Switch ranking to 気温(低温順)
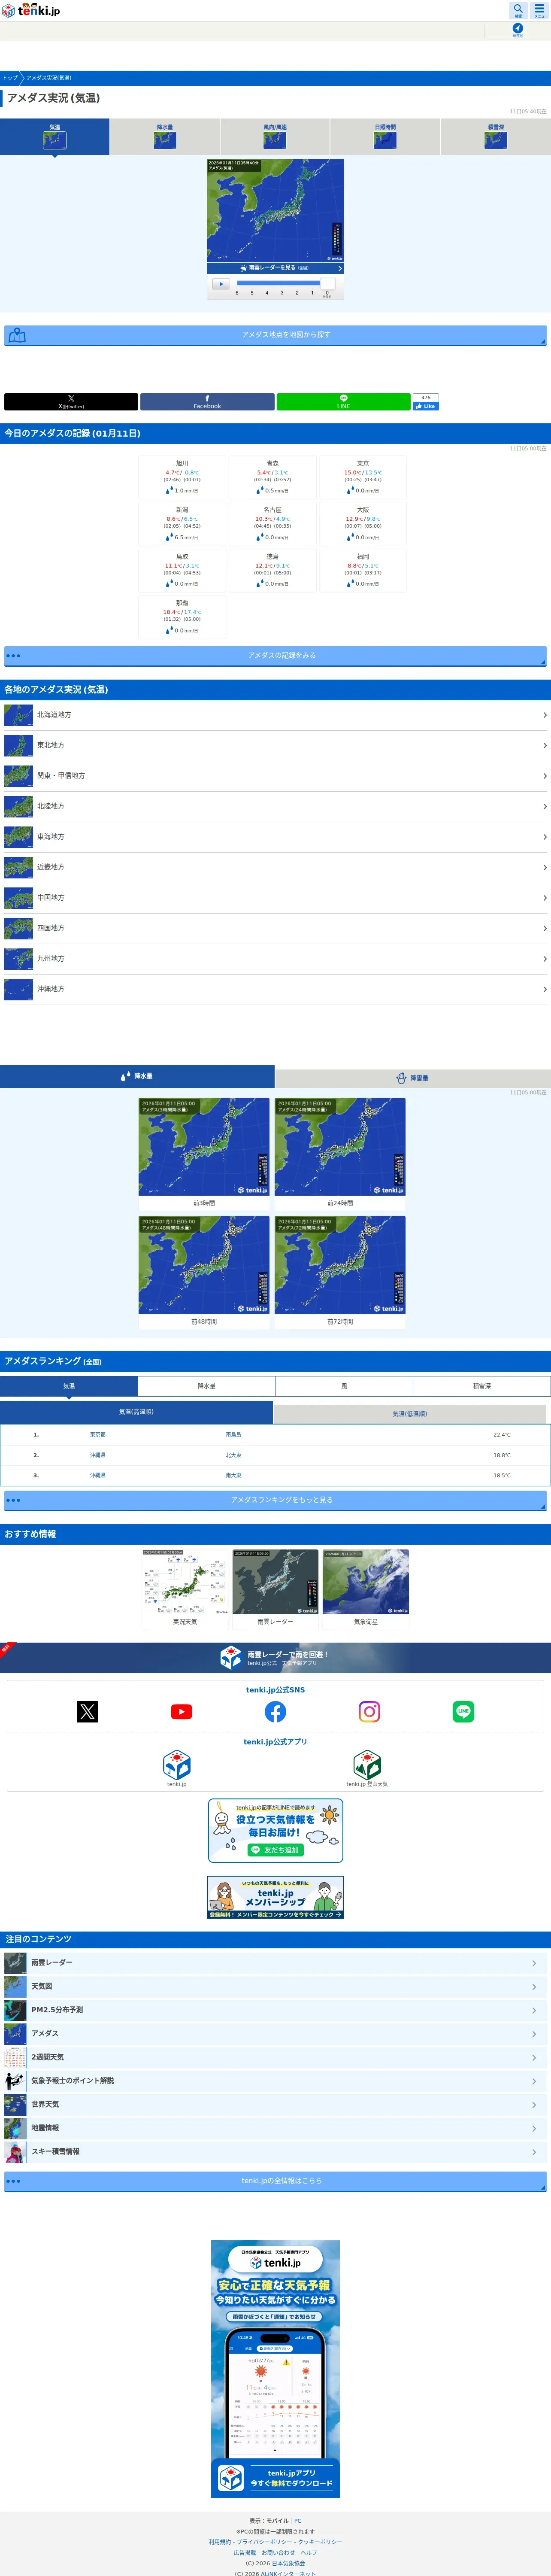The width and height of the screenshot is (551, 2576). pos(410,1414)
